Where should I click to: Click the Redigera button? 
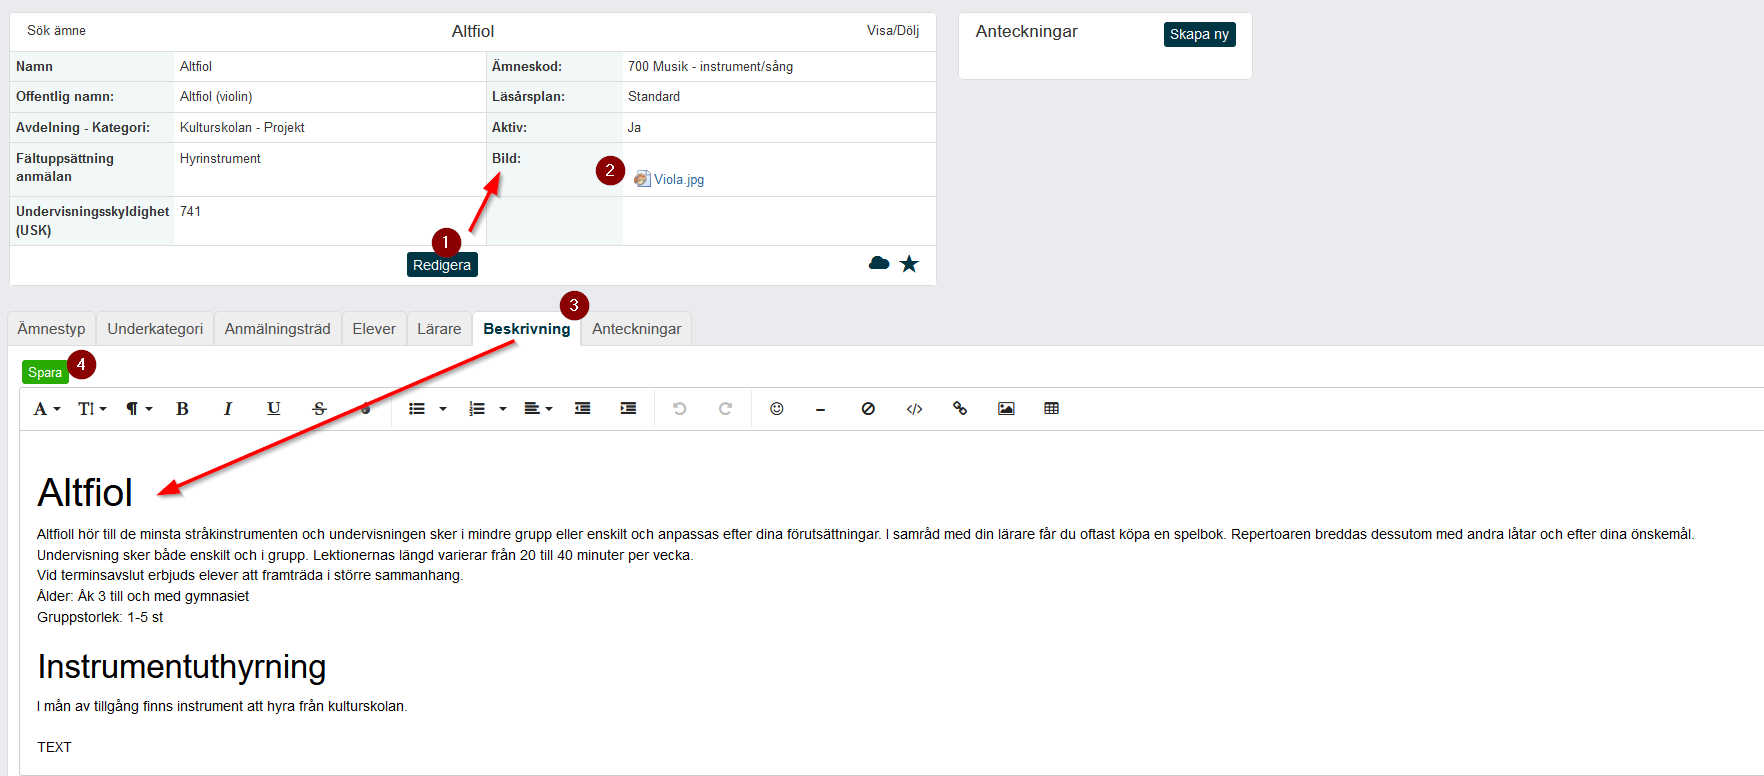tap(442, 265)
